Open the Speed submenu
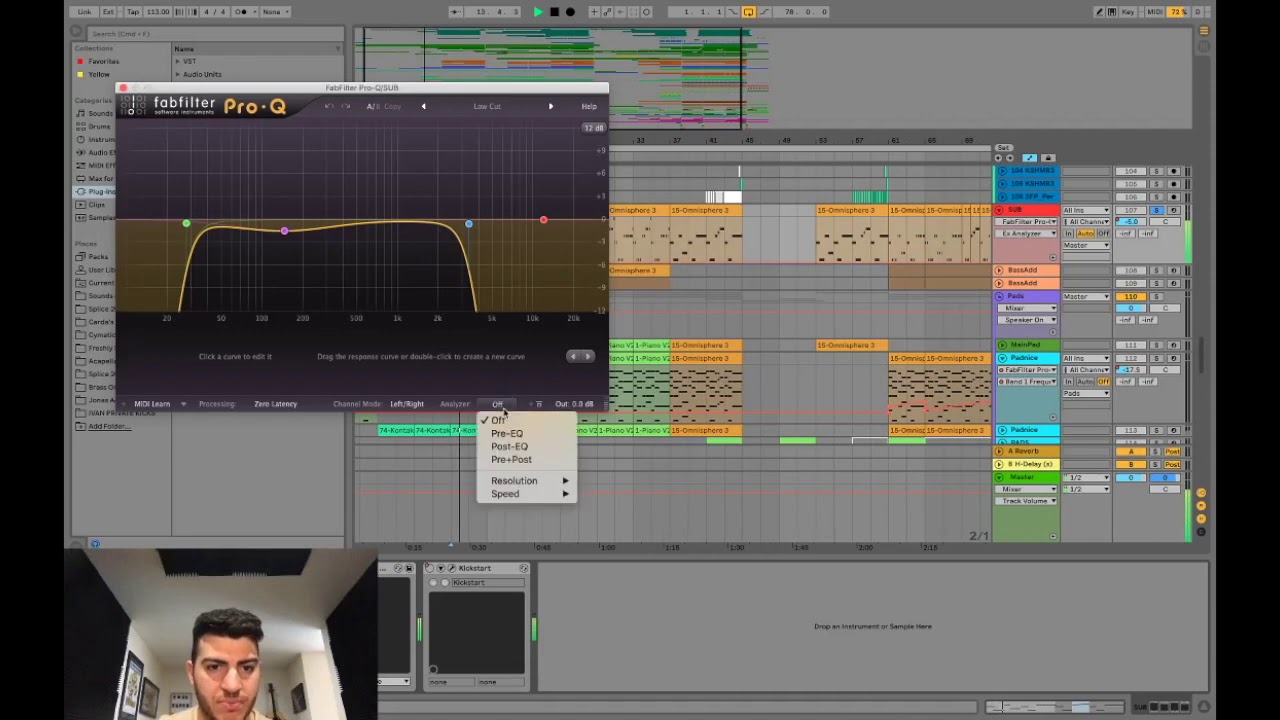This screenshot has height=720, width=1280. click(528, 494)
